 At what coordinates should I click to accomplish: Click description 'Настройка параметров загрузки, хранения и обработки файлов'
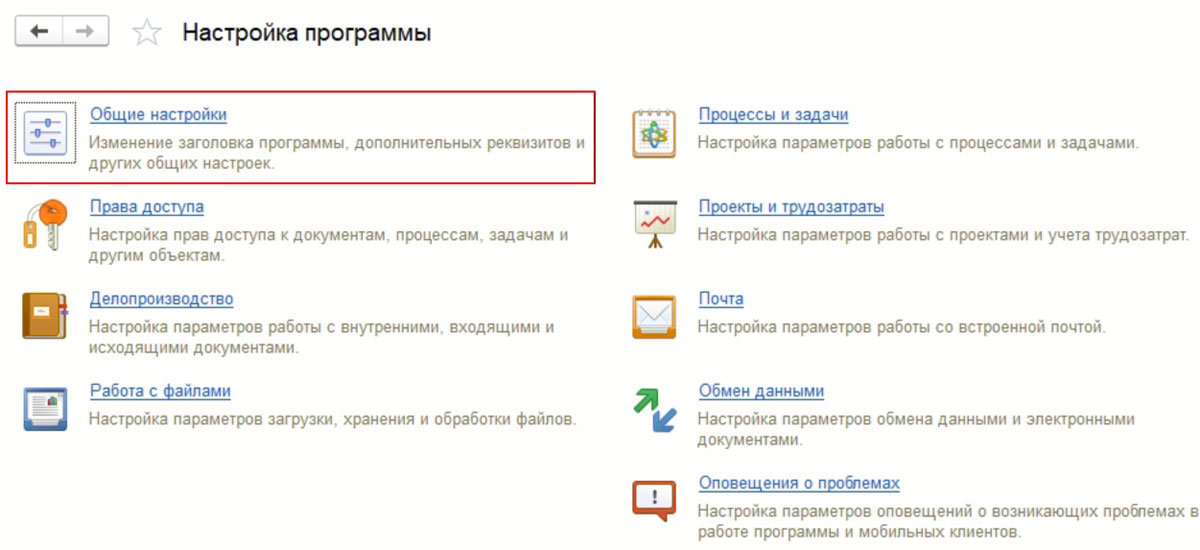[333, 419]
